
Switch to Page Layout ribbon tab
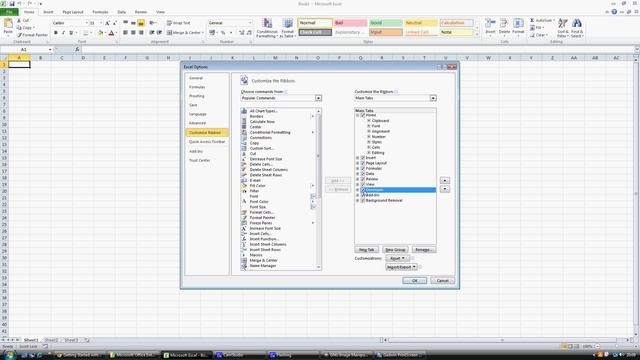(73, 12)
